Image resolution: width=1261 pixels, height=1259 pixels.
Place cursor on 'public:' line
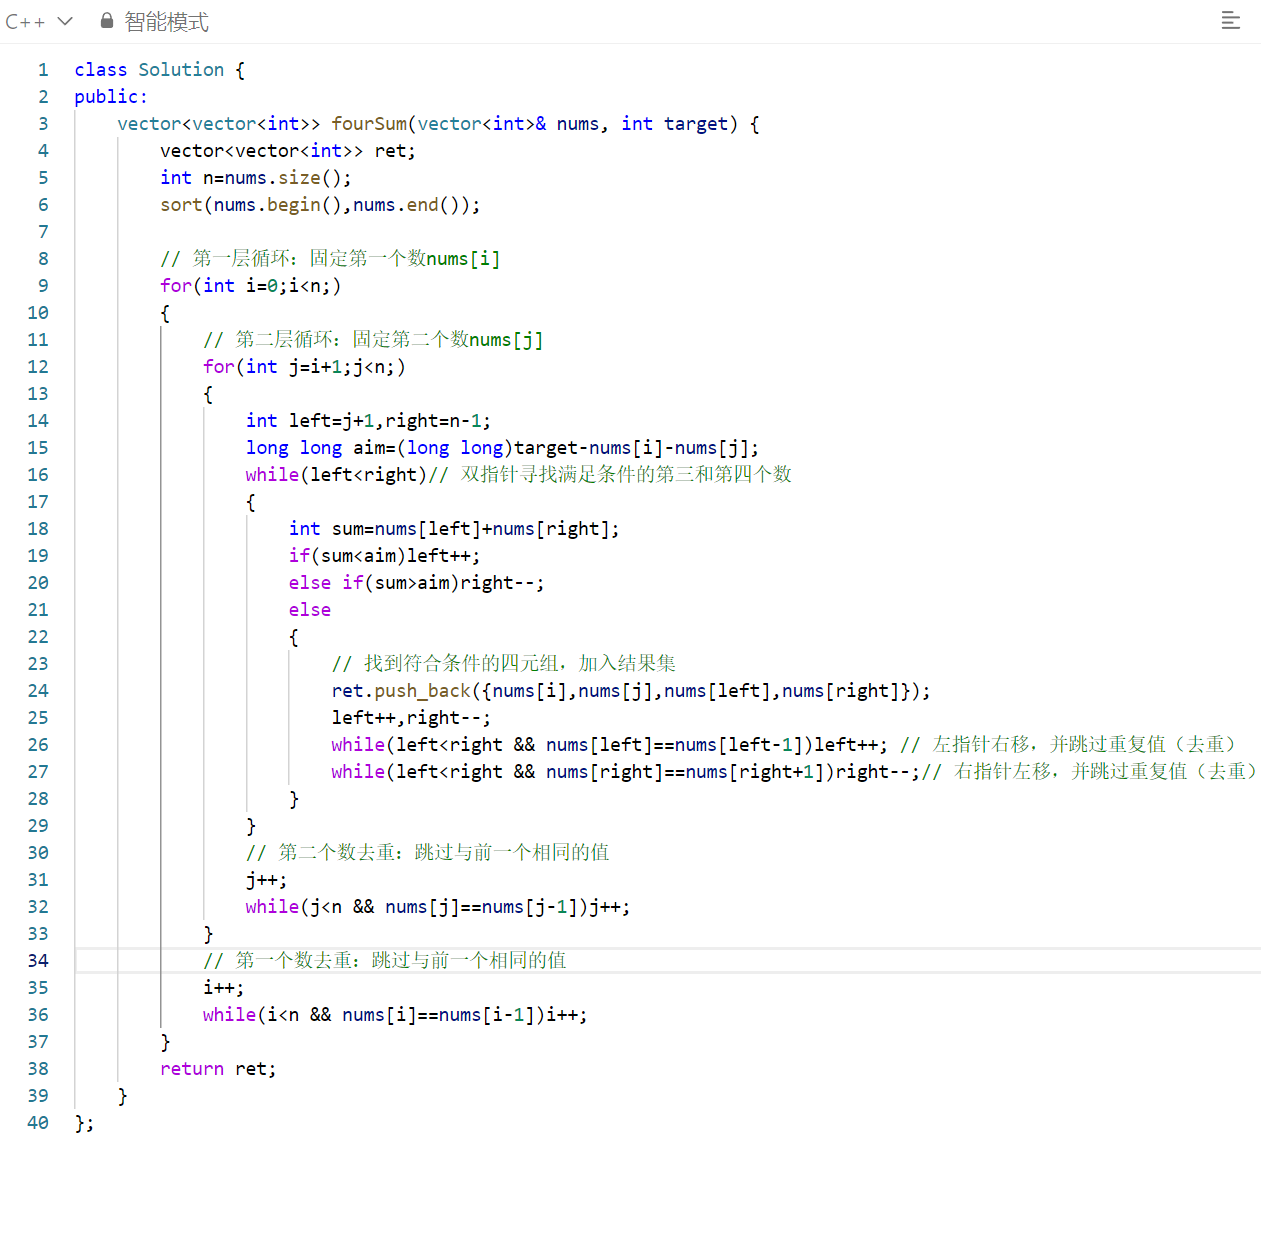pos(111,97)
